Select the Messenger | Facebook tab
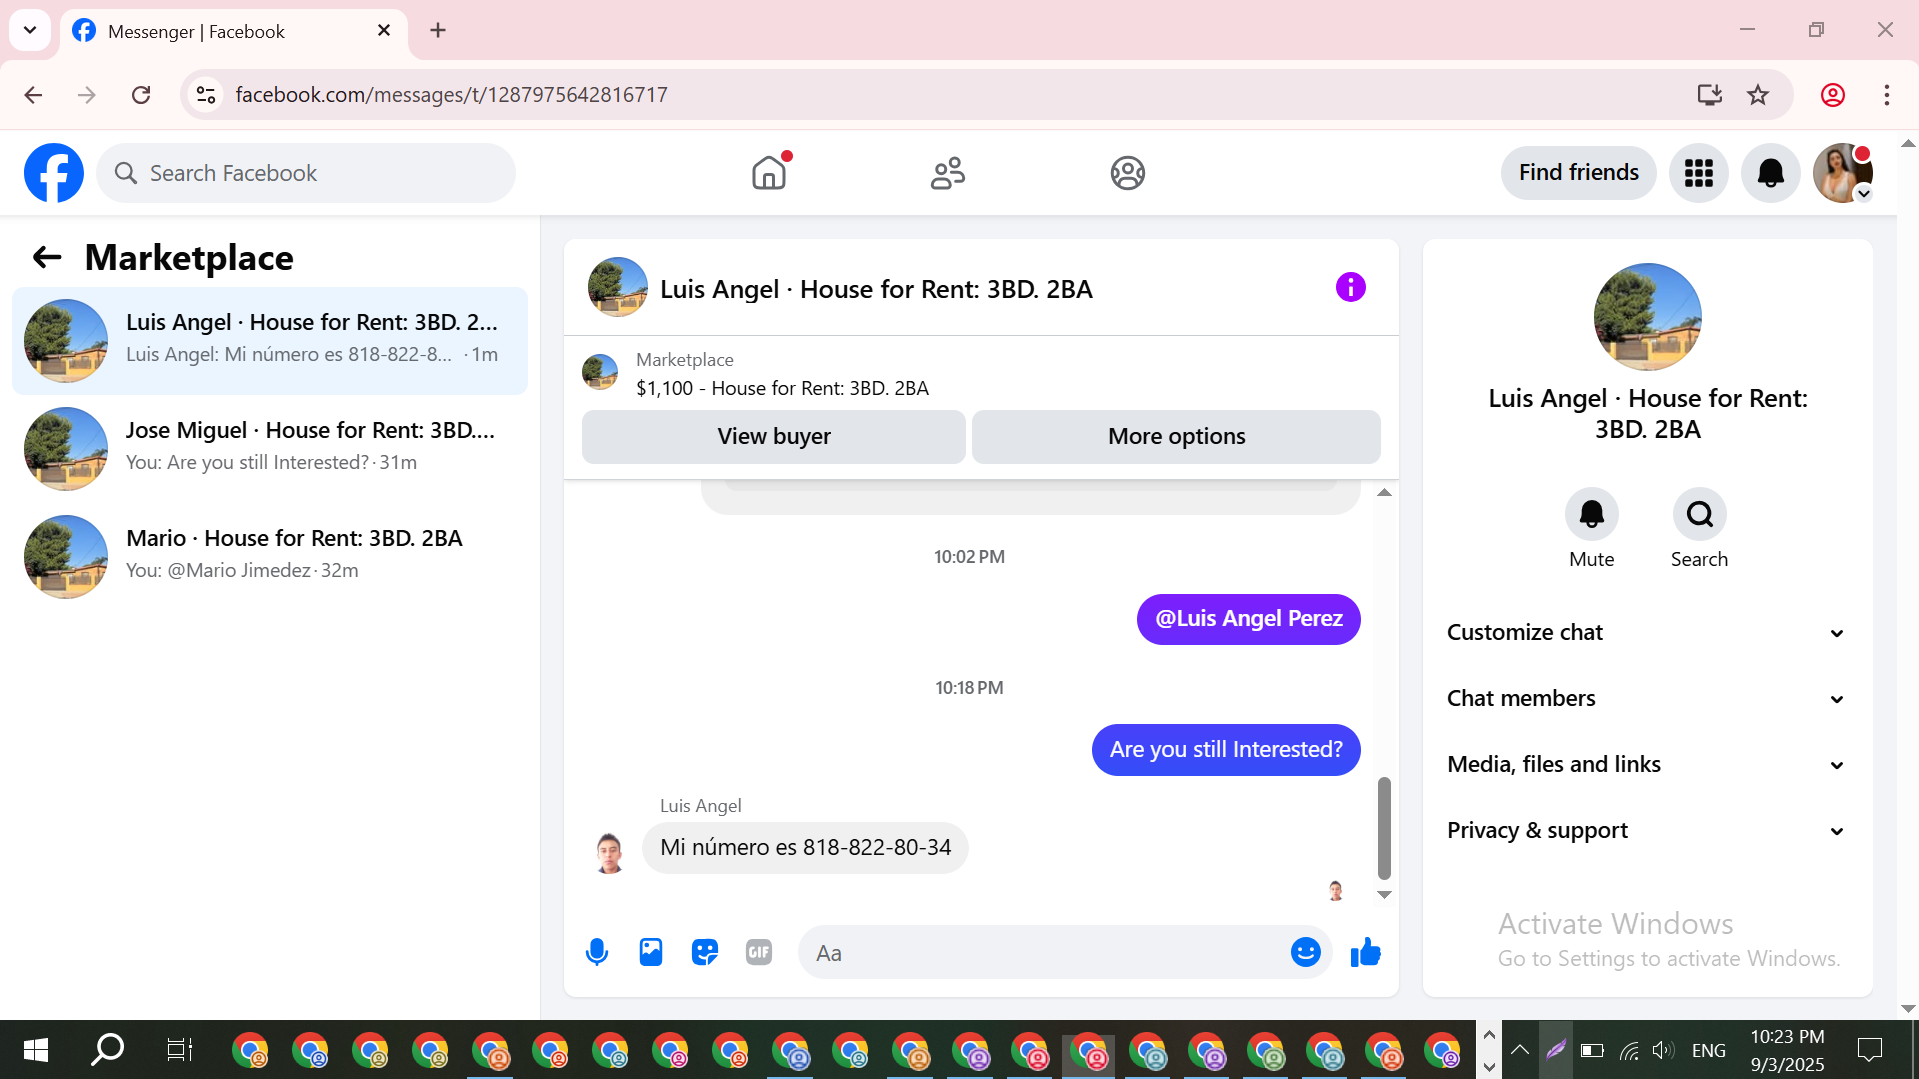 coord(234,31)
